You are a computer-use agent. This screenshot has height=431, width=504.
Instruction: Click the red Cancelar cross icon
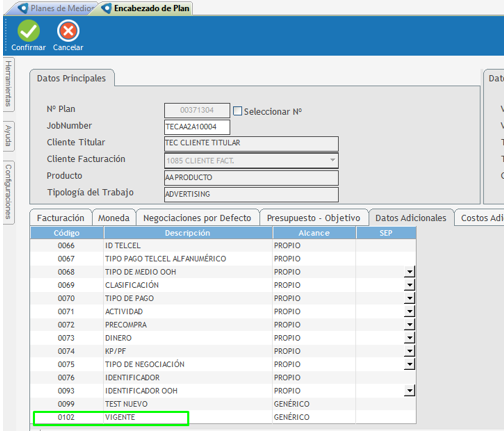tap(68, 31)
